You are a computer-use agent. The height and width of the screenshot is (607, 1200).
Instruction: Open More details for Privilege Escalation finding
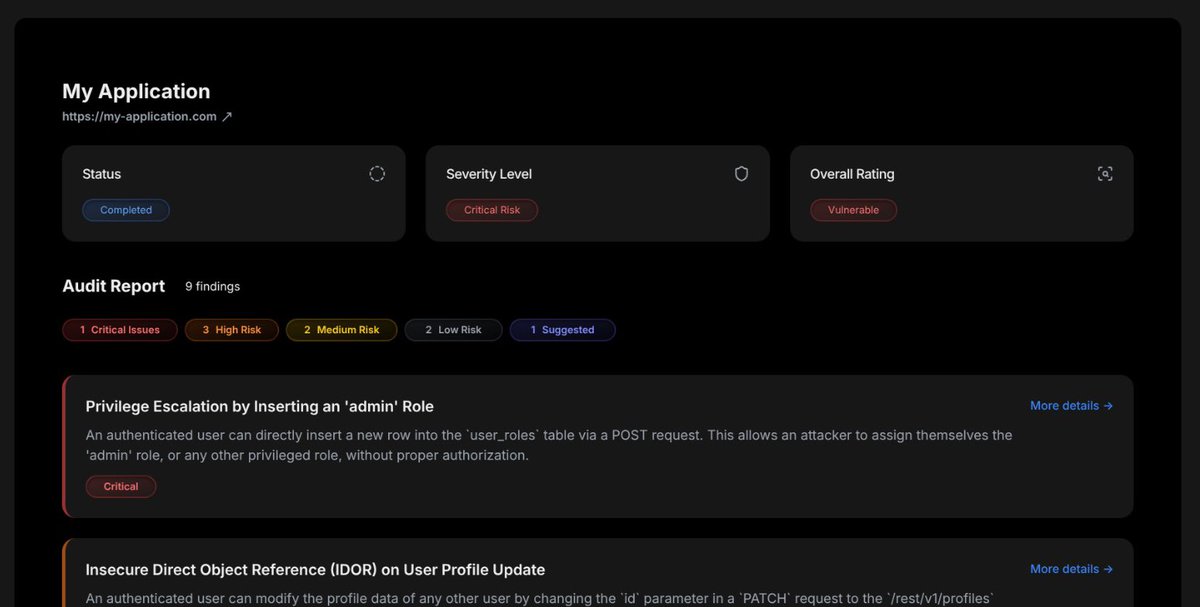tap(1071, 406)
